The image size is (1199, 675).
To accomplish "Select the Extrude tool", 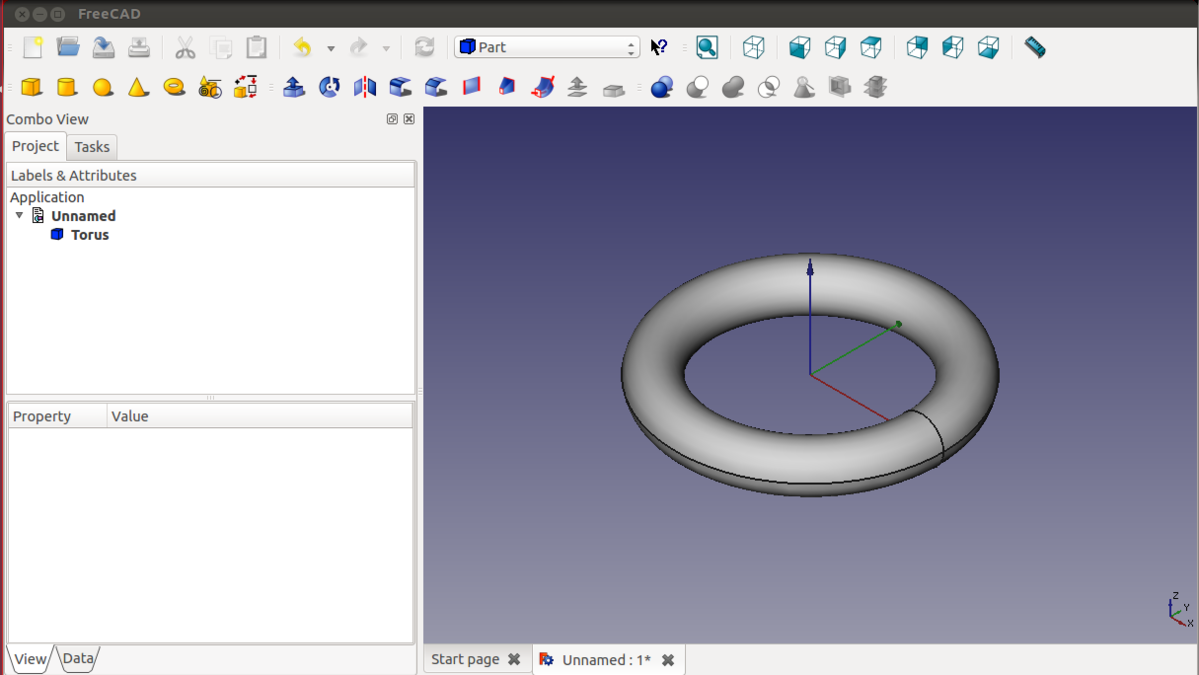I will (294, 88).
